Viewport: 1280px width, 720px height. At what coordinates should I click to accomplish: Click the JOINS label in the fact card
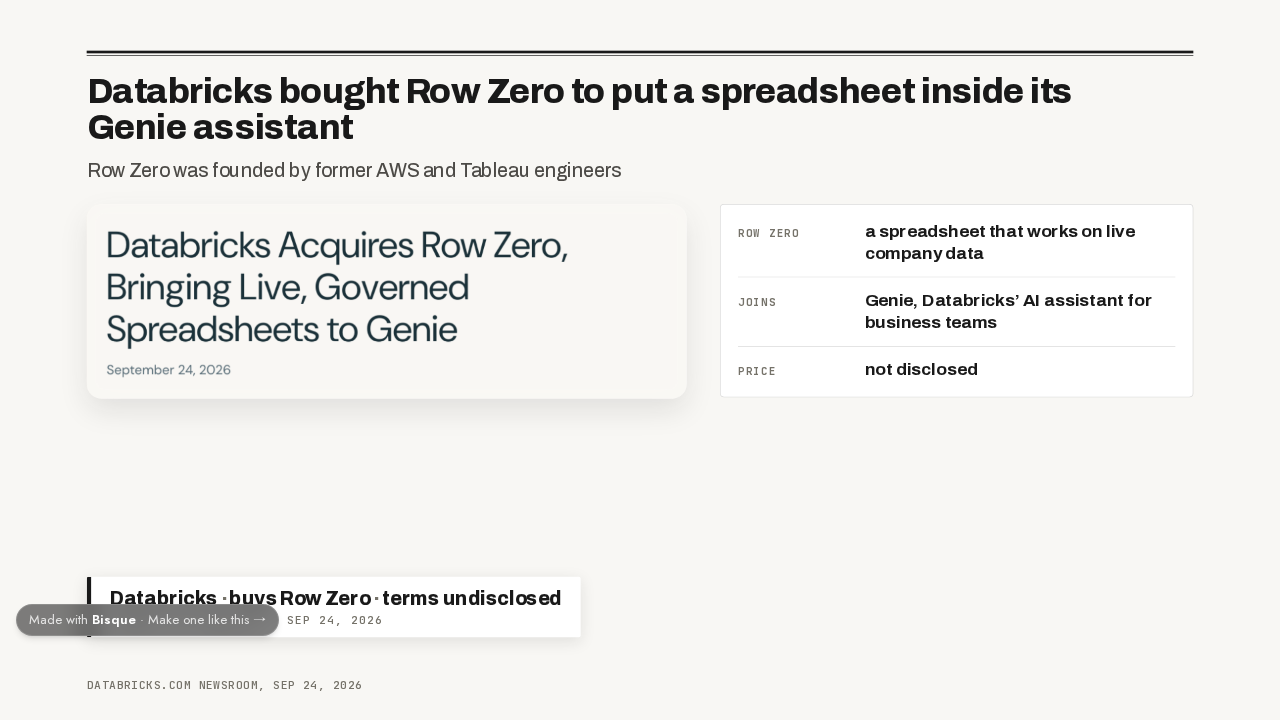click(x=757, y=303)
